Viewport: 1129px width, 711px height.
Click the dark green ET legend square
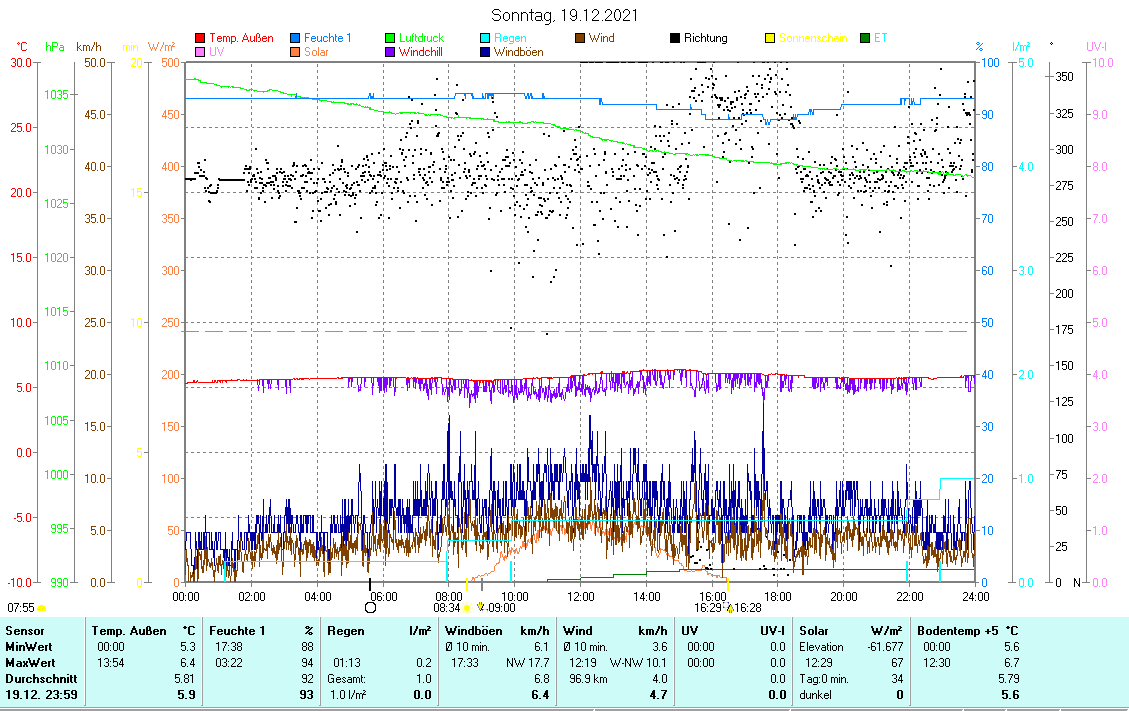865,39
